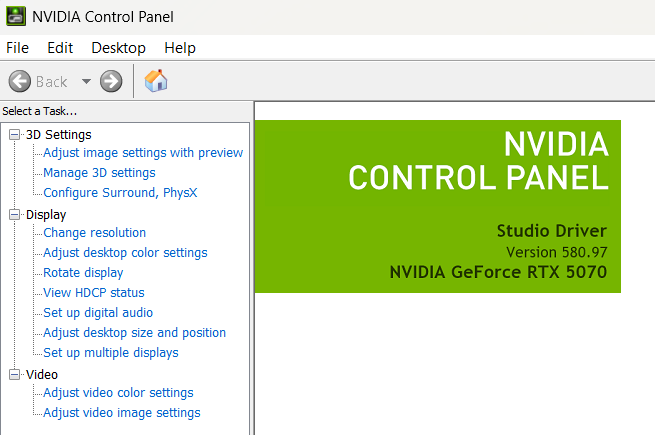
Task: Open Manage 3D settings
Action: pyautogui.click(x=99, y=173)
